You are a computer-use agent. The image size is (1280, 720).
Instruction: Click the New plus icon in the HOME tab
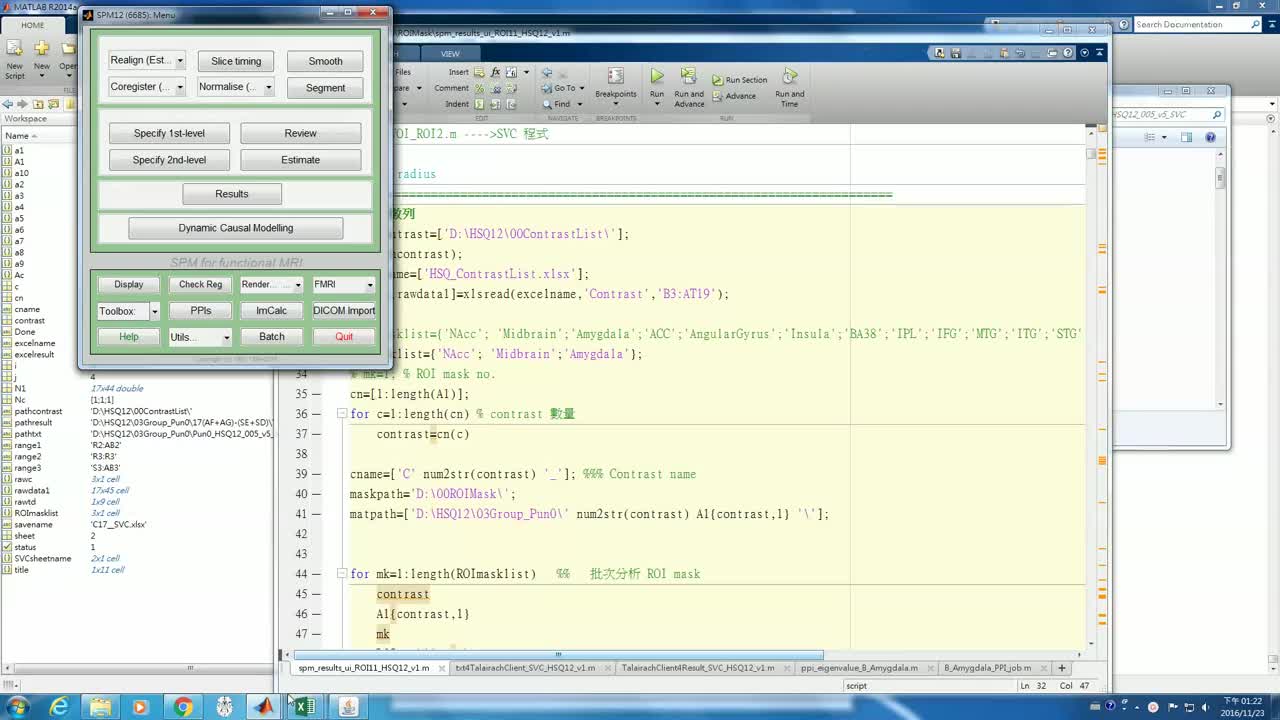[41, 49]
